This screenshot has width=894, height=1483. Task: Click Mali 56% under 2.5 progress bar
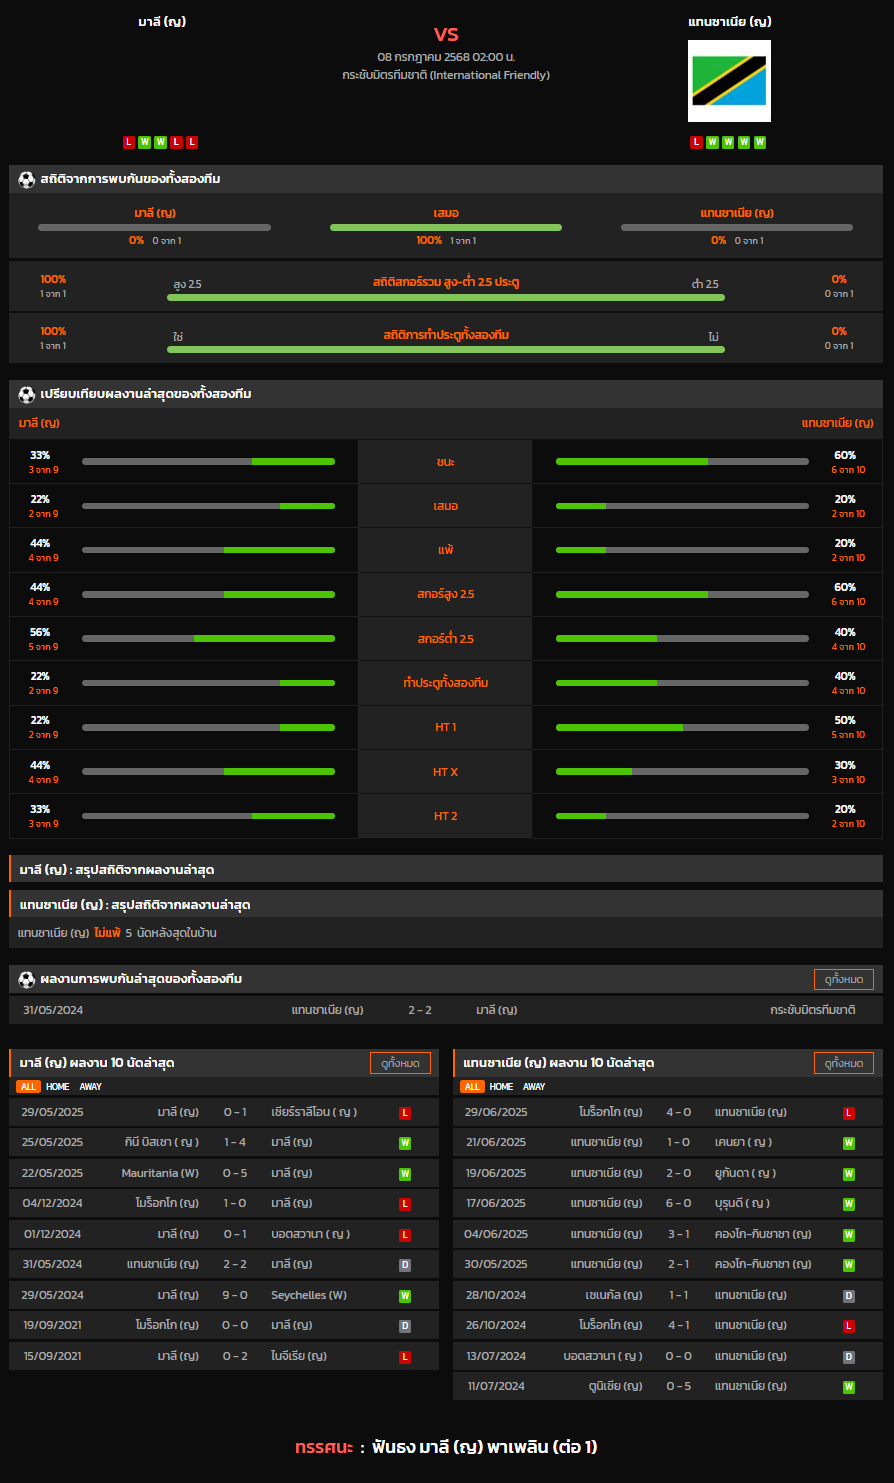pyautogui.click(x=208, y=638)
